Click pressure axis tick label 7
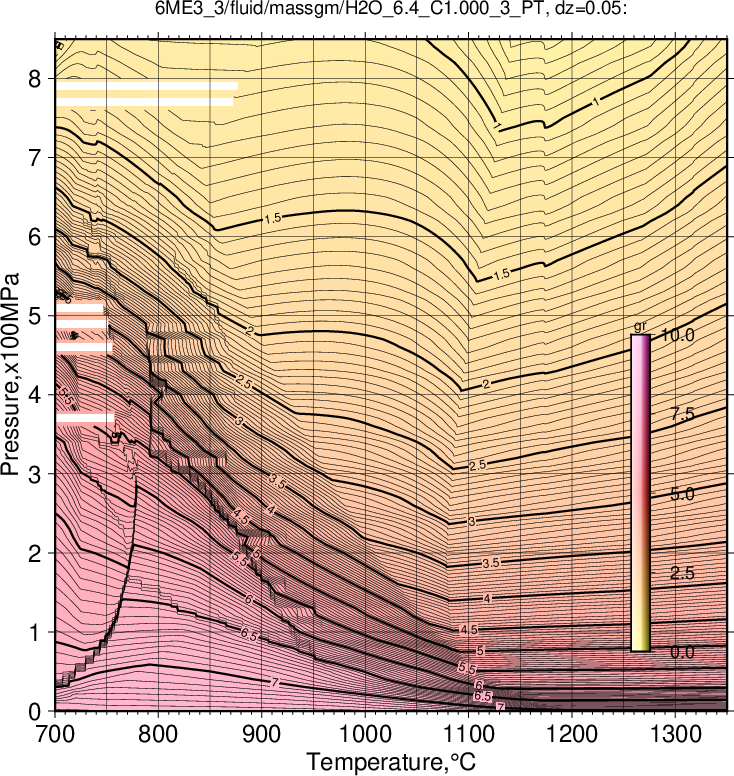Screen dimensions: 734x776 coord(35,157)
